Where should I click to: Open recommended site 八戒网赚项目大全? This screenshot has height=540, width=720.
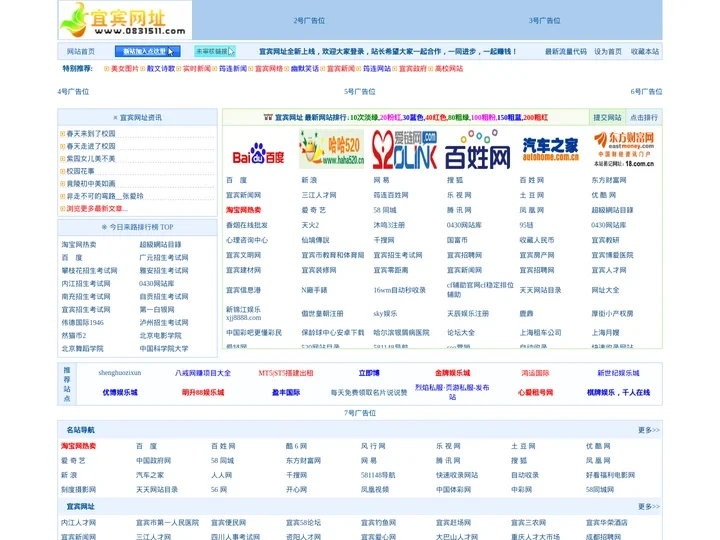(x=203, y=373)
